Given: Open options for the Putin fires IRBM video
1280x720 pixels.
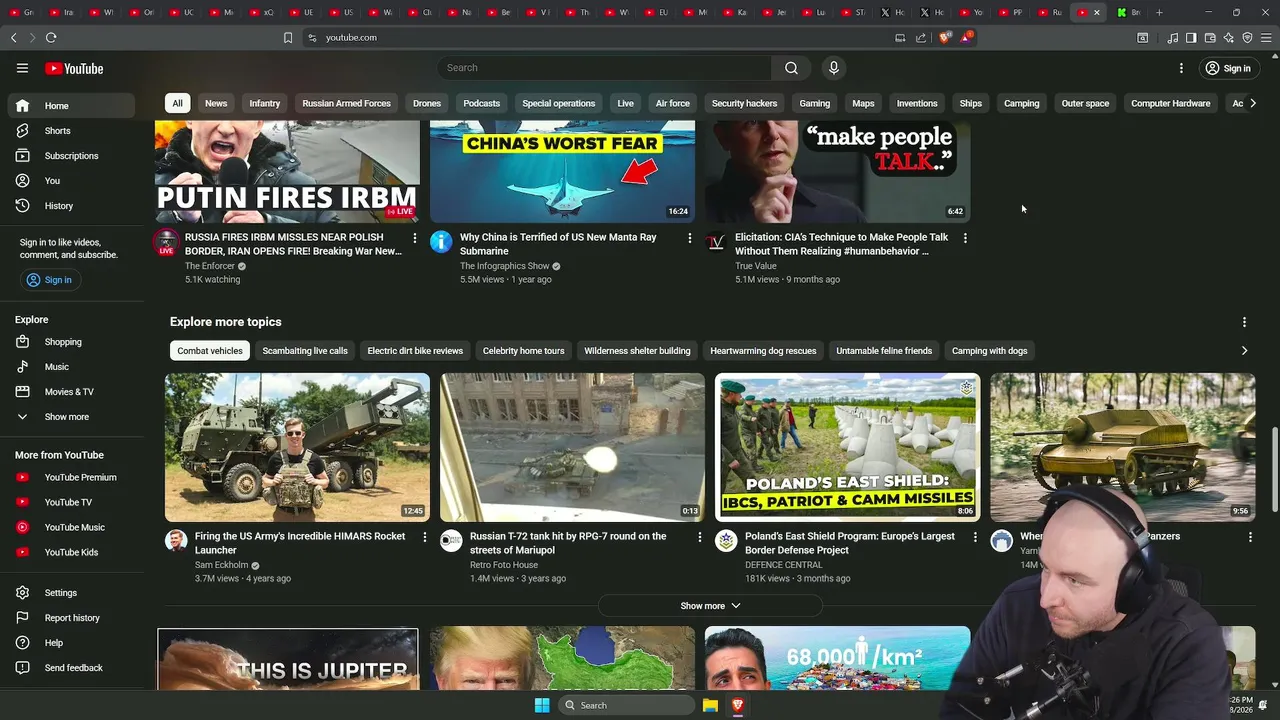Looking at the screenshot, I should pos(414,238).
